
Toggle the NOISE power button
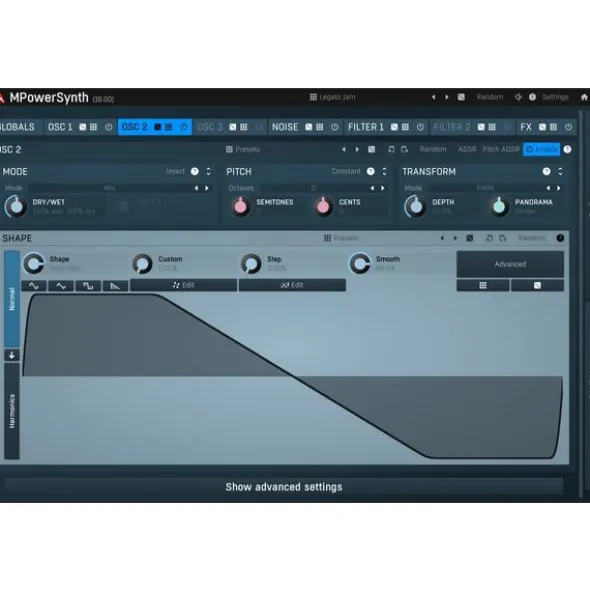(335, 127)
